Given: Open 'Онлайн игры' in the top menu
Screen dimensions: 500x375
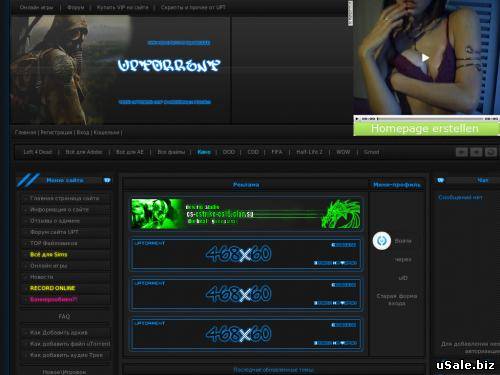Looking at the screenshot, I should (x=36, y=7).
